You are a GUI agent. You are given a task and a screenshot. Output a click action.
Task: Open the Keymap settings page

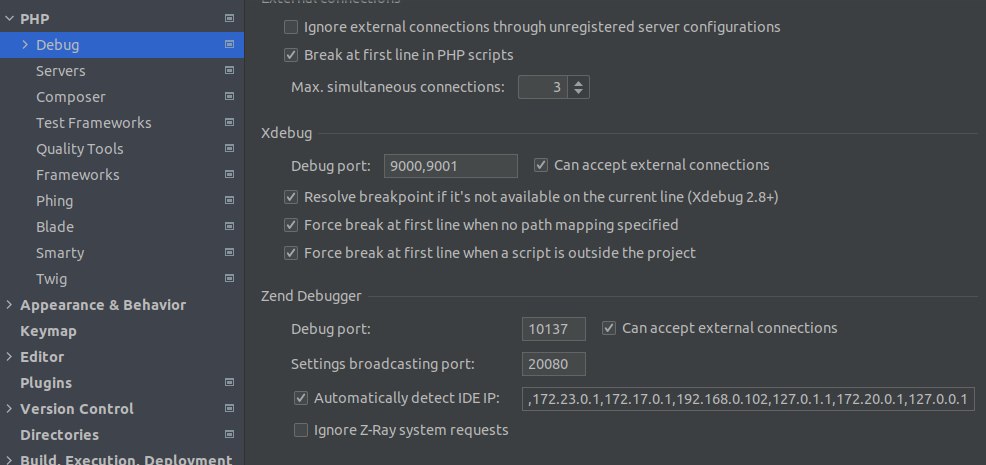48,331
